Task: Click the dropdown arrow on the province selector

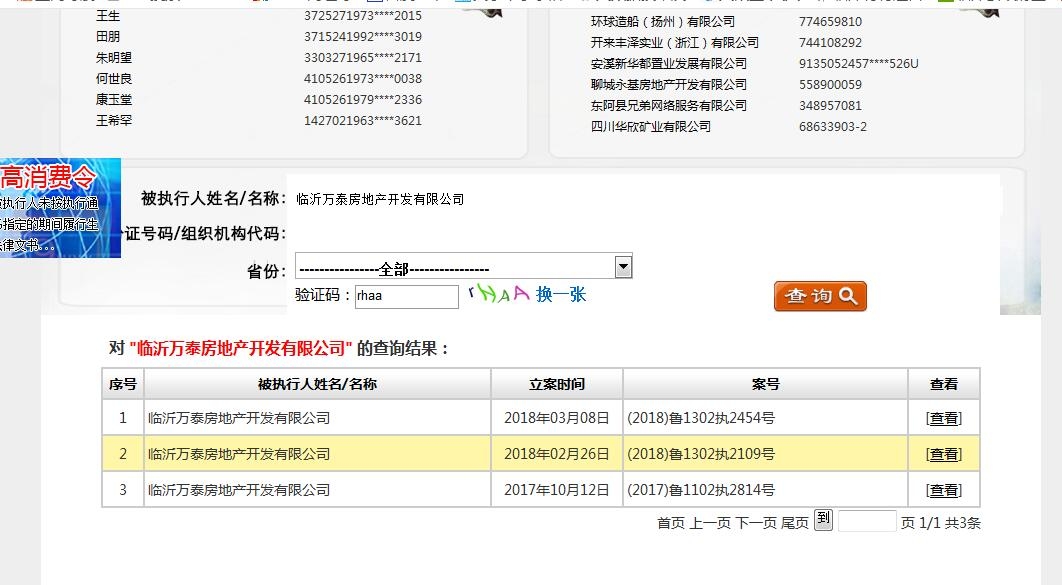Action: pos(623,265)
